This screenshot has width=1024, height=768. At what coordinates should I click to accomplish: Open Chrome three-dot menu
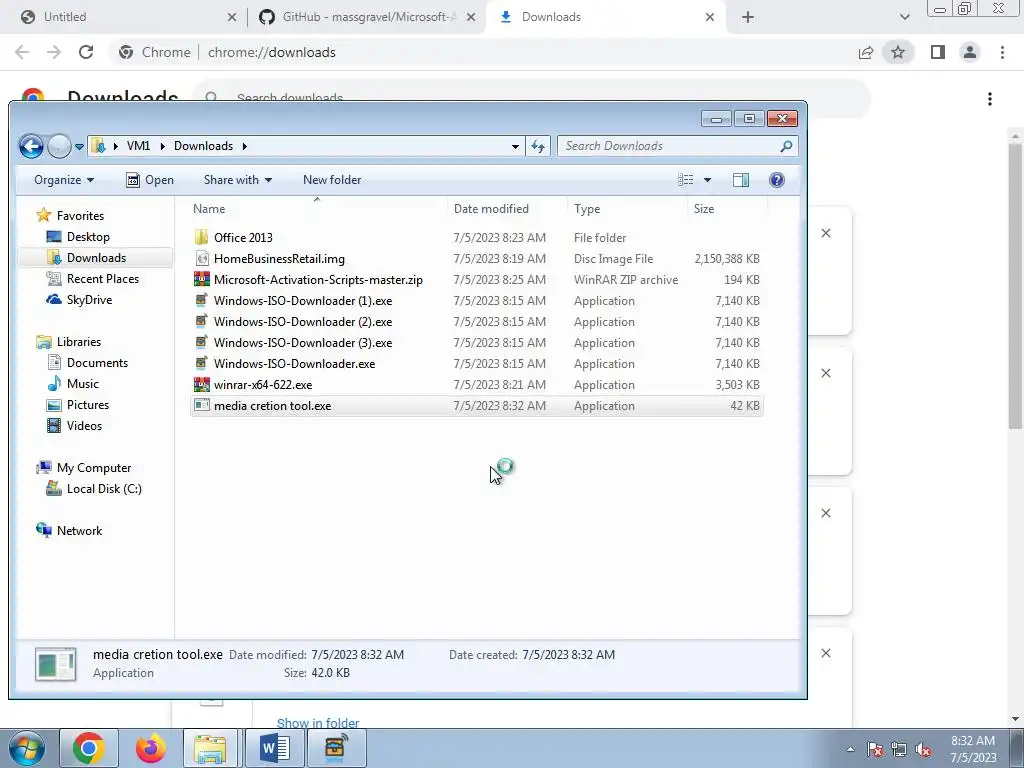coord(1002,52)
